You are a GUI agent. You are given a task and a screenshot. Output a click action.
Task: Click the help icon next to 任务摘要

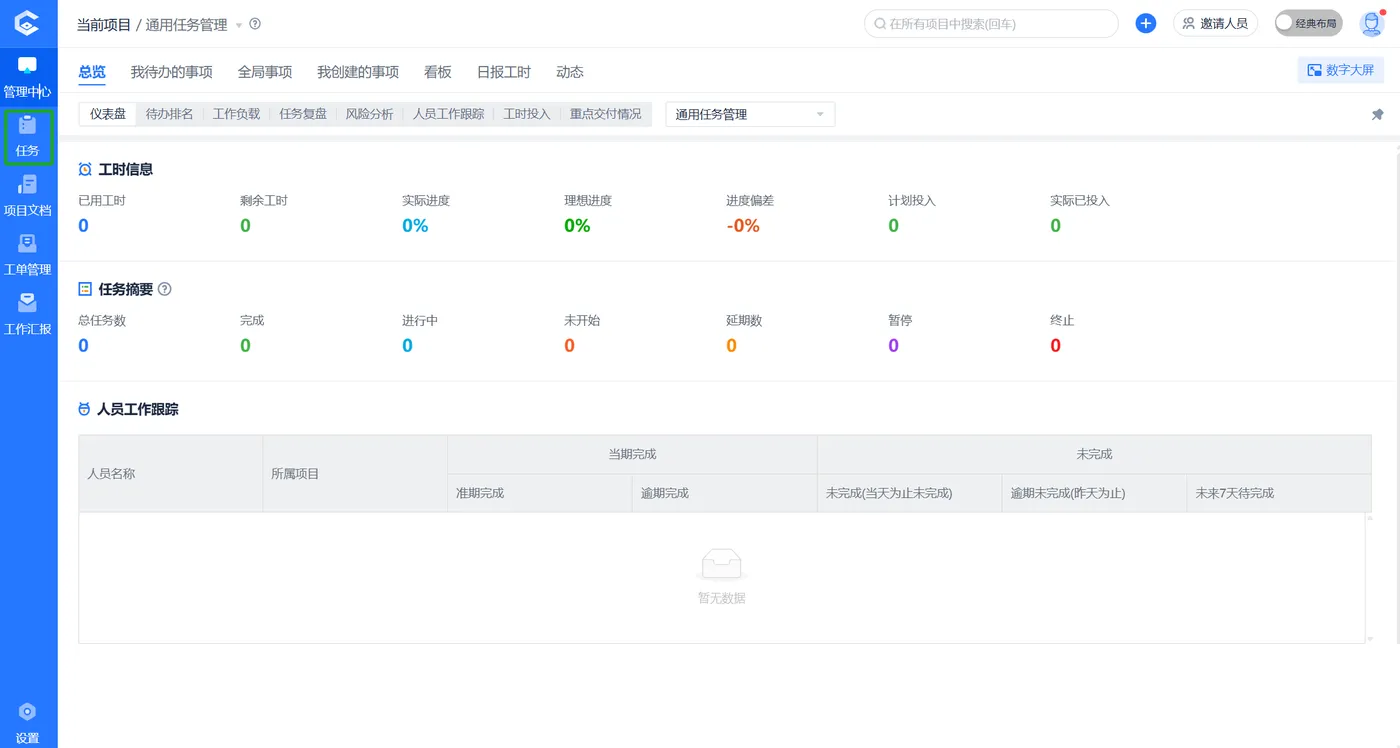163,289
